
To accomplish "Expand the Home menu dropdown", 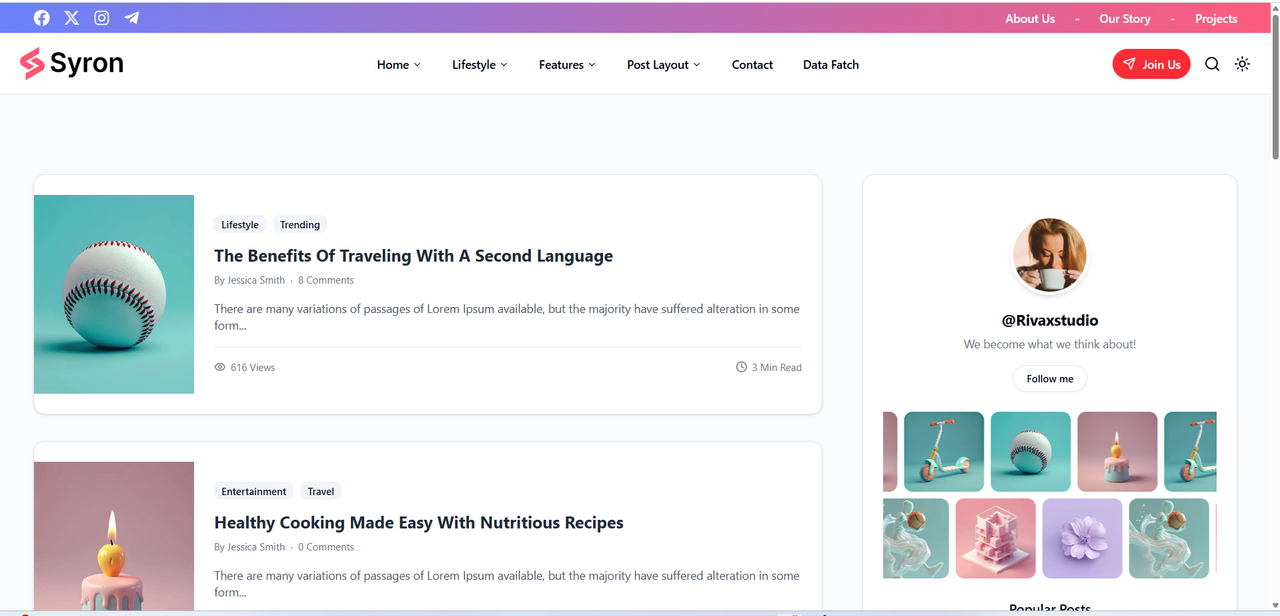I will pyautogui.click(x=398, y=65).
